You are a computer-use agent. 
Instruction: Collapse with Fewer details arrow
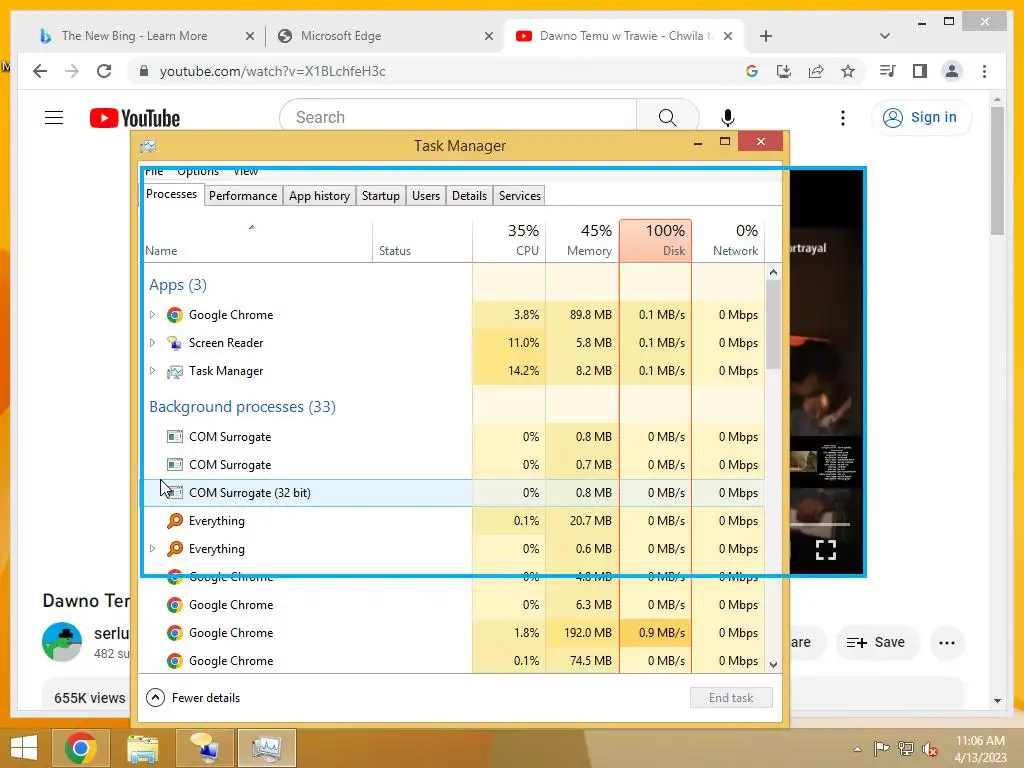coord(155,697)
